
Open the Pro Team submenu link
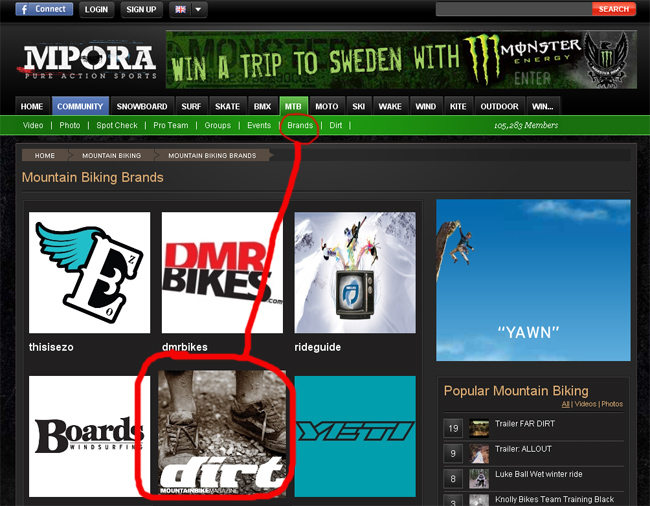tap(170, 126)
